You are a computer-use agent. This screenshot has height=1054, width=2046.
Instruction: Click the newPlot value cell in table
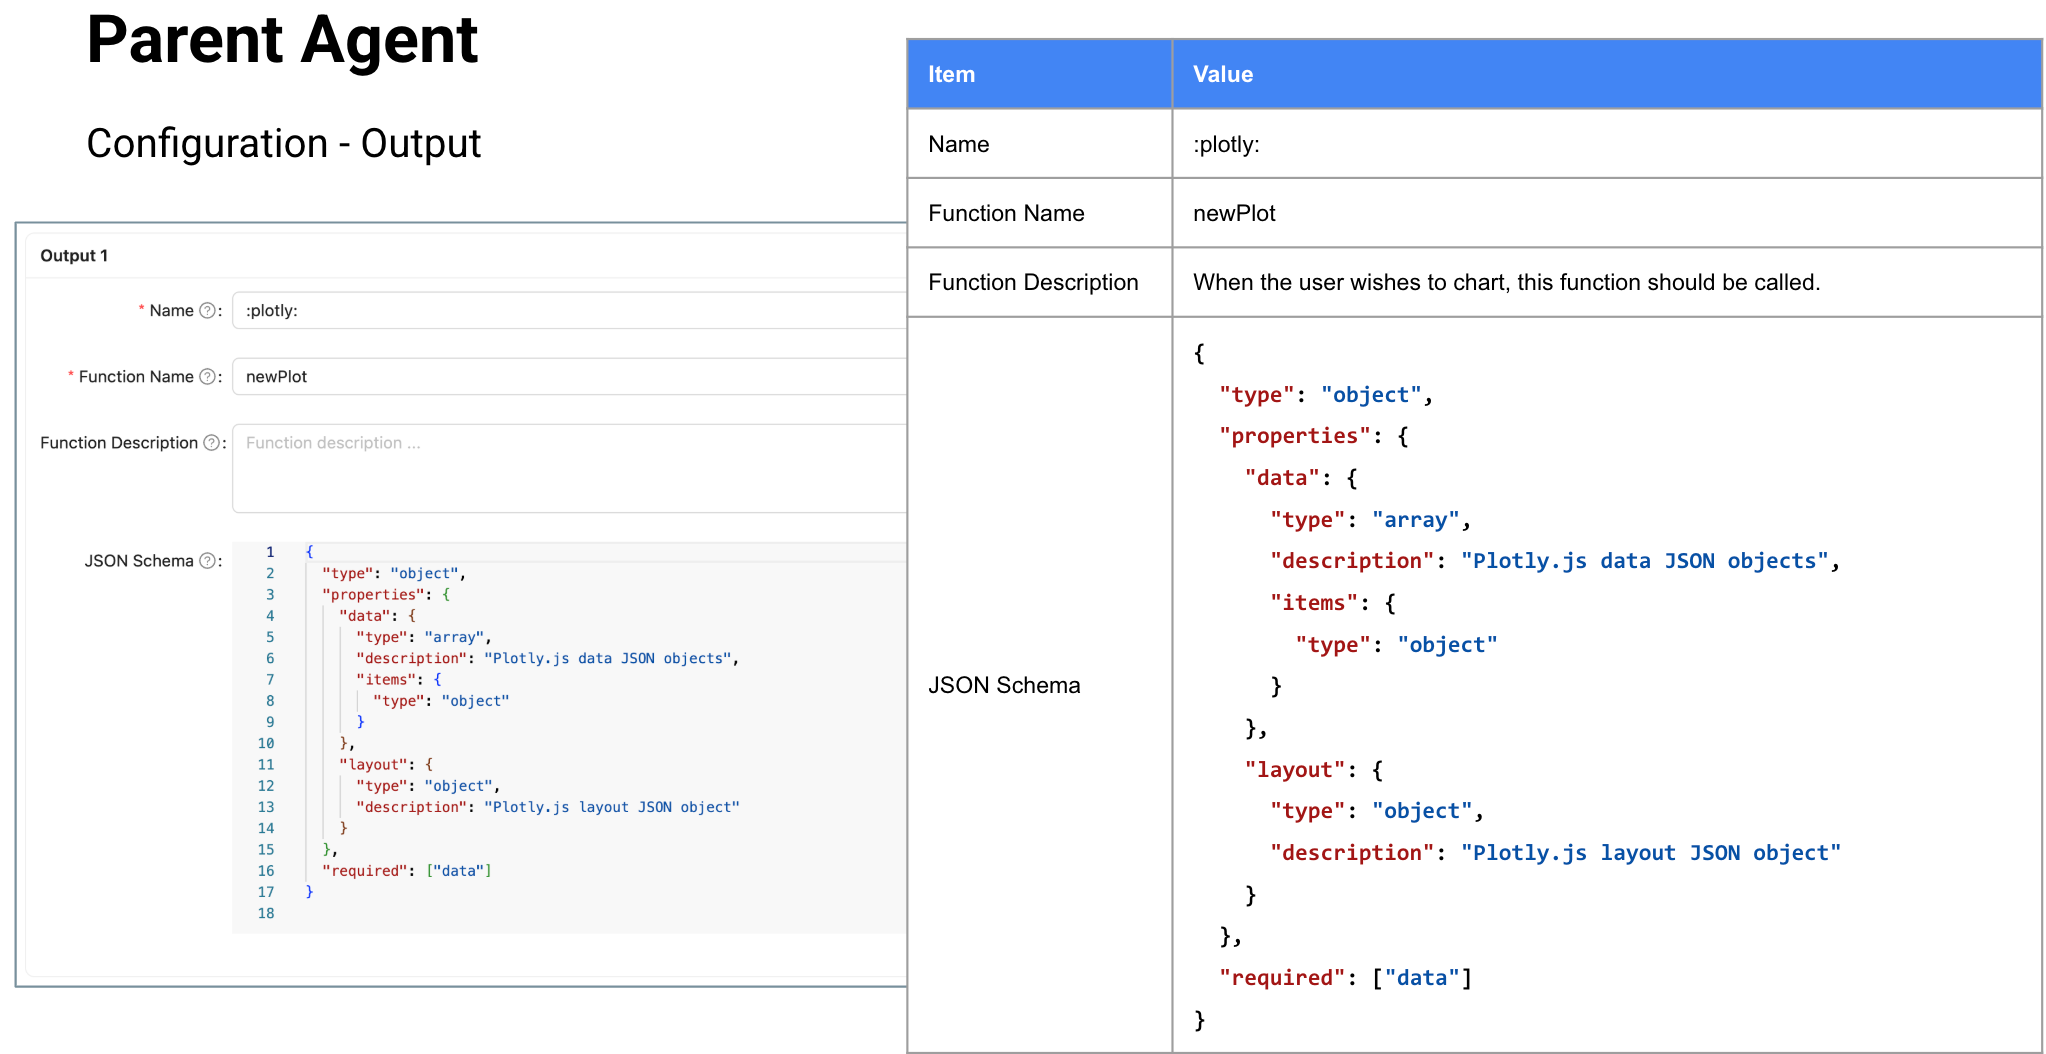click(x=1606, y=213)
